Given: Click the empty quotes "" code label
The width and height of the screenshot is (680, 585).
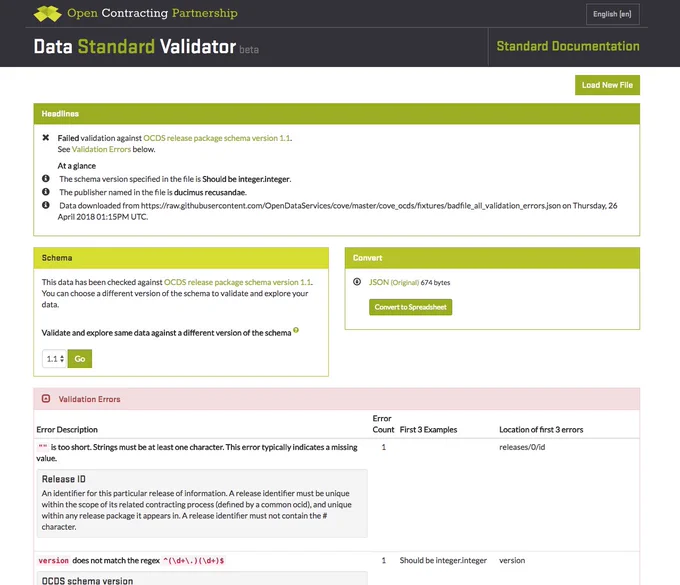Looking at the screenshot, I should point(42,447).
